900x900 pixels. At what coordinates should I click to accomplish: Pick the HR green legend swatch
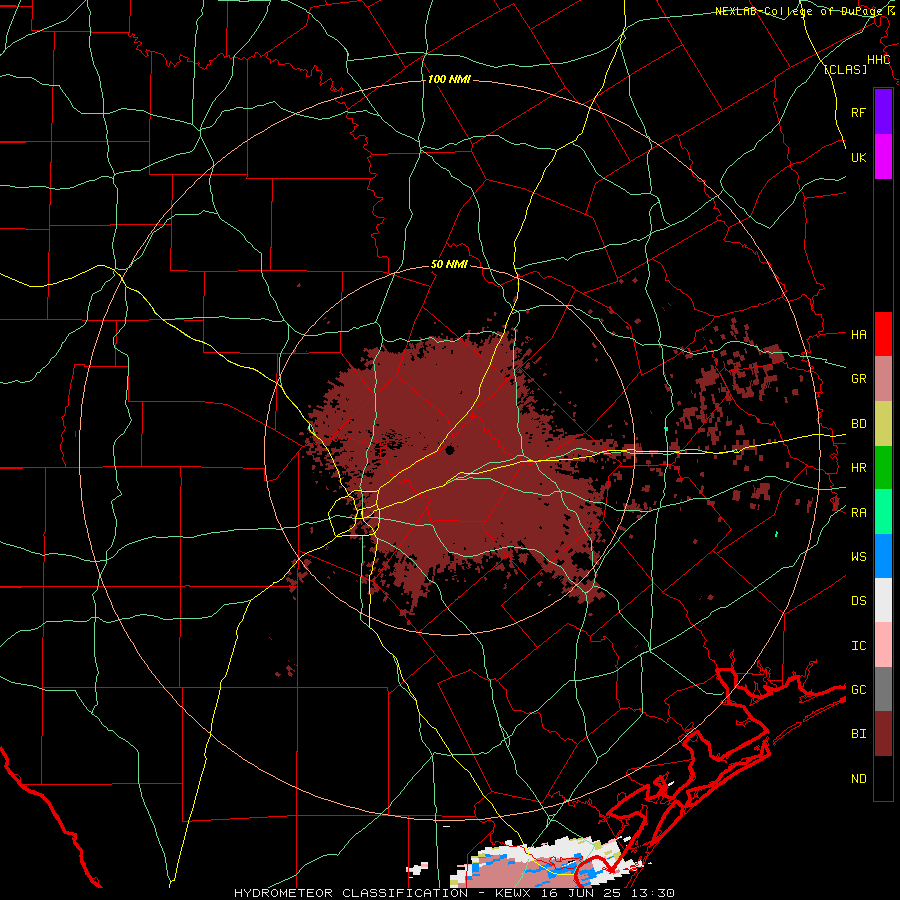883,467
